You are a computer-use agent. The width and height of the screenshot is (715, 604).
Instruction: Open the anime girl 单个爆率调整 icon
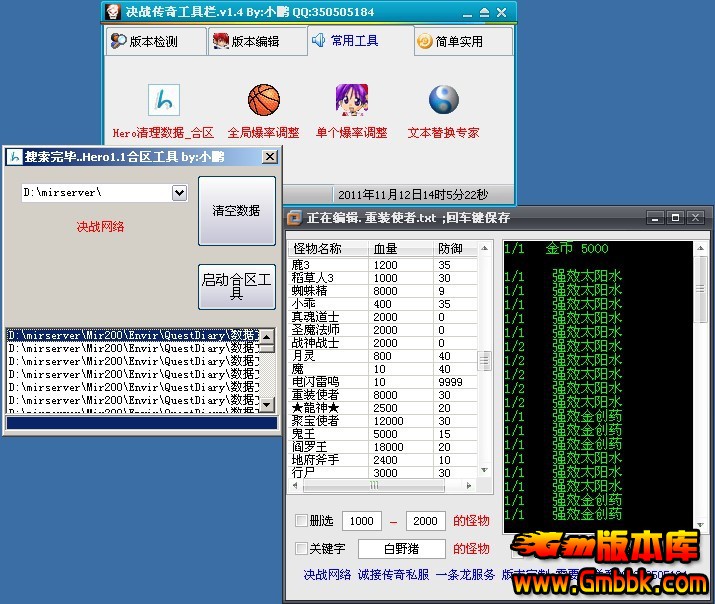point(351,101)
